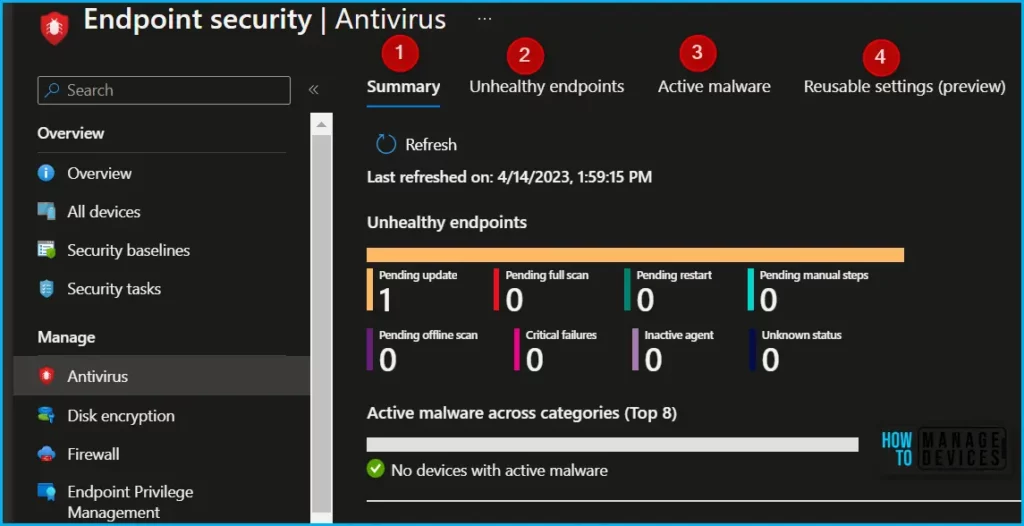Click 'No devices with active malware' text

tap(499, 470)
